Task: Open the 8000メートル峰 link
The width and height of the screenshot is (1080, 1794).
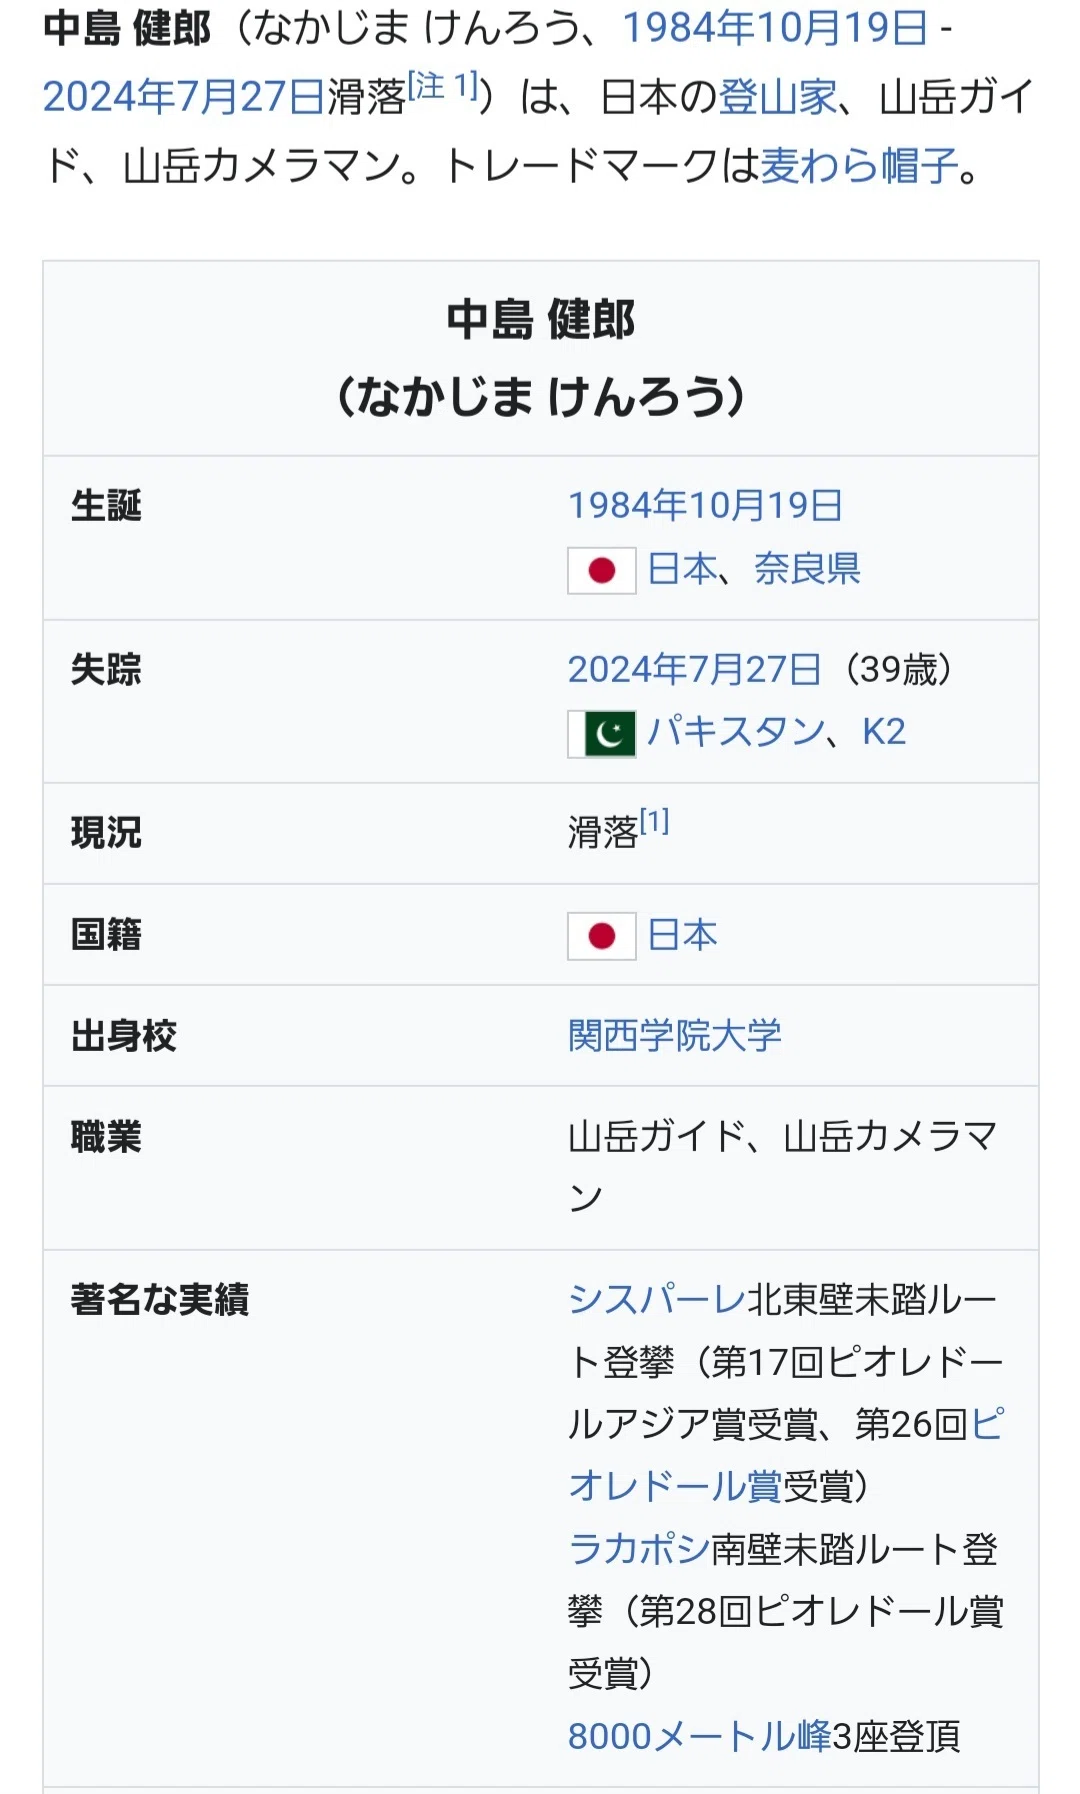Action: pyautogui.click(x=700, y=1737)
